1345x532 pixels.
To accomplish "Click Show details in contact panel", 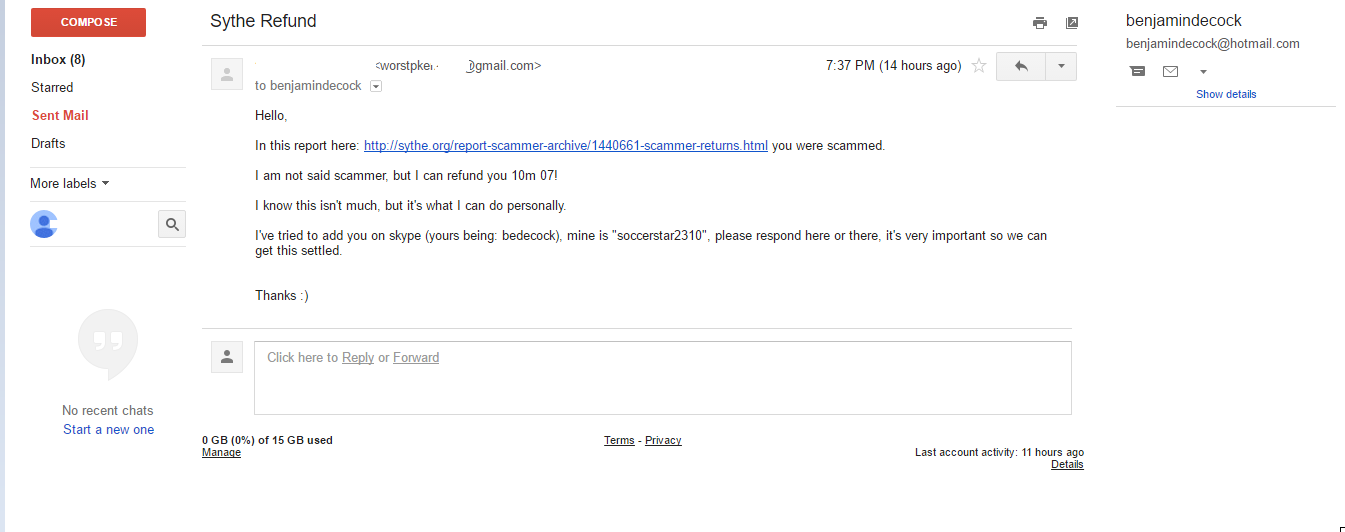I will (x=1226, y=94).
